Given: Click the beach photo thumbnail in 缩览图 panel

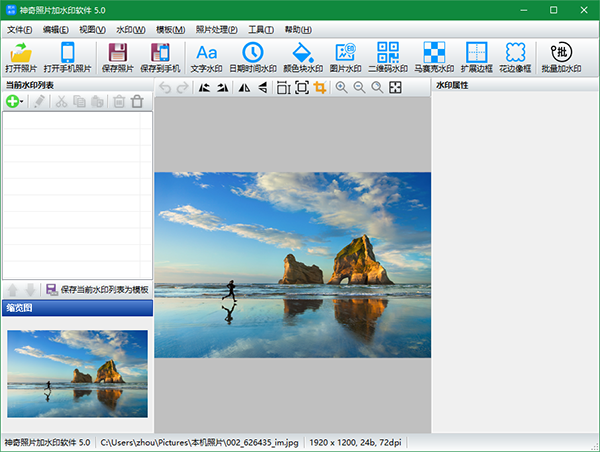Looking at the screenshot, I should coord(77,373).
